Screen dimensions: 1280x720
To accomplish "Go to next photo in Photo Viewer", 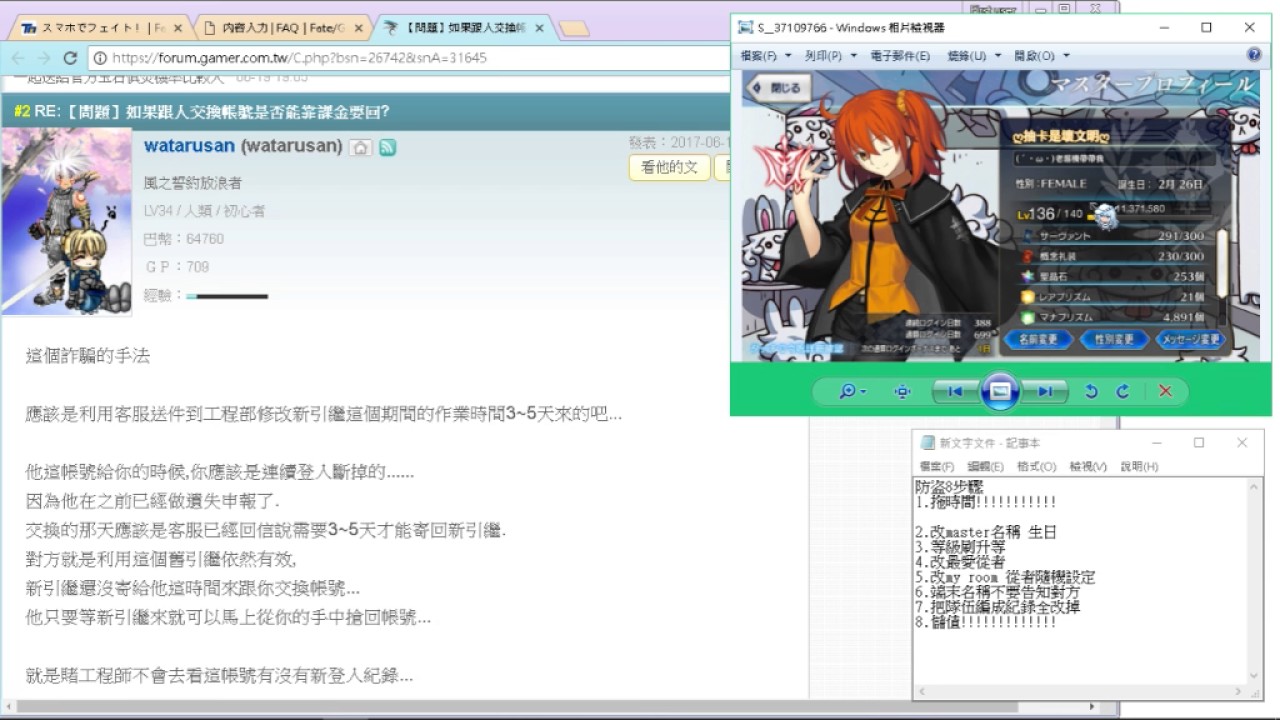I will [1044, 391].
